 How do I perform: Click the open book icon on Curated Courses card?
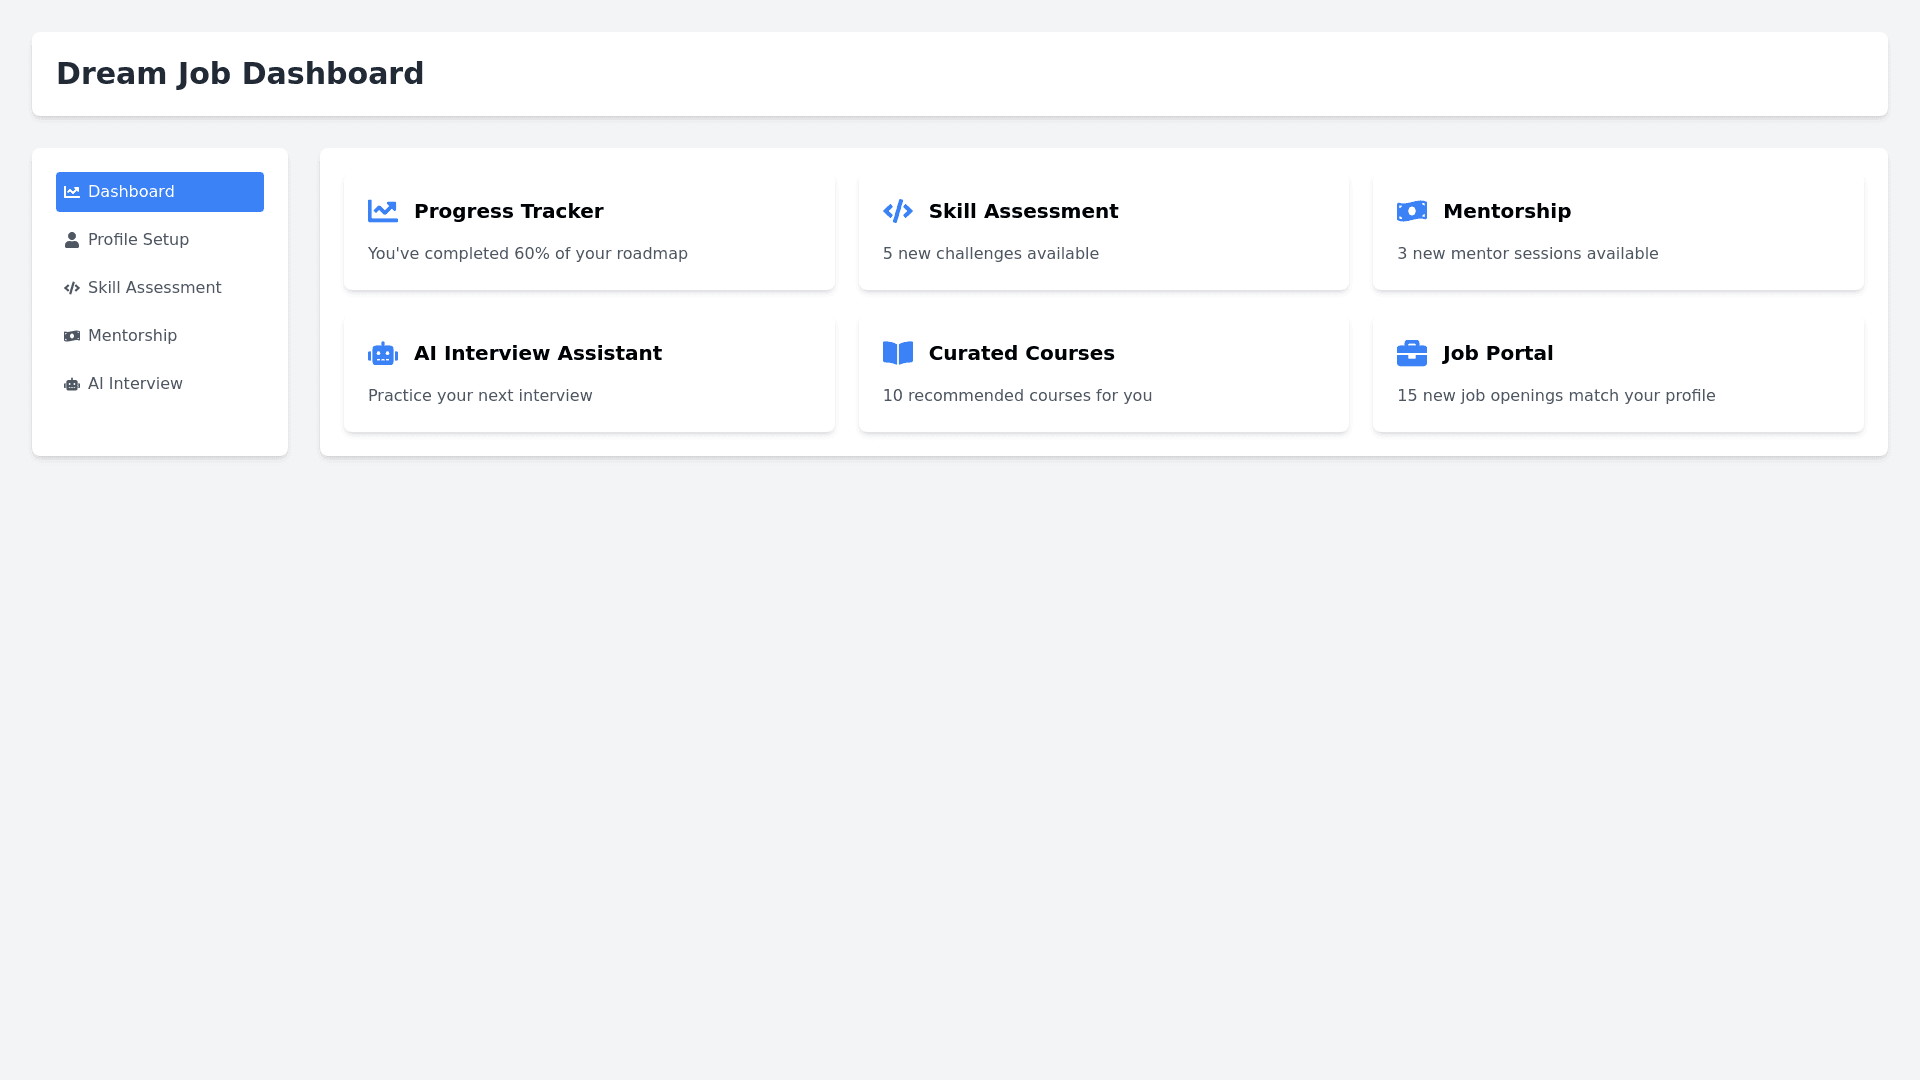897,353
